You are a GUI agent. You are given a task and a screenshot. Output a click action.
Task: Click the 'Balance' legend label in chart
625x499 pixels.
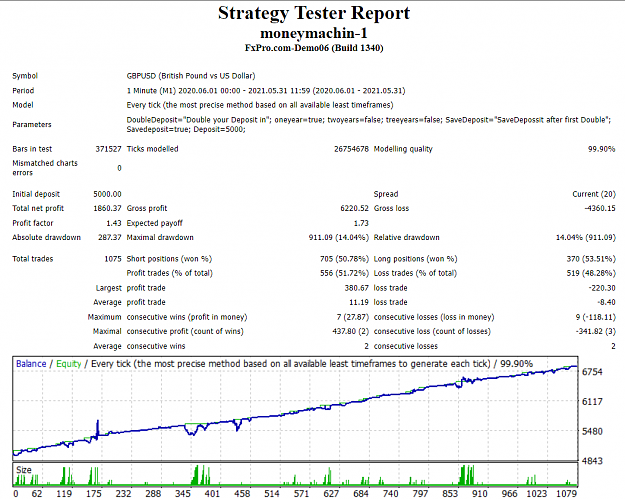(31, 364)
